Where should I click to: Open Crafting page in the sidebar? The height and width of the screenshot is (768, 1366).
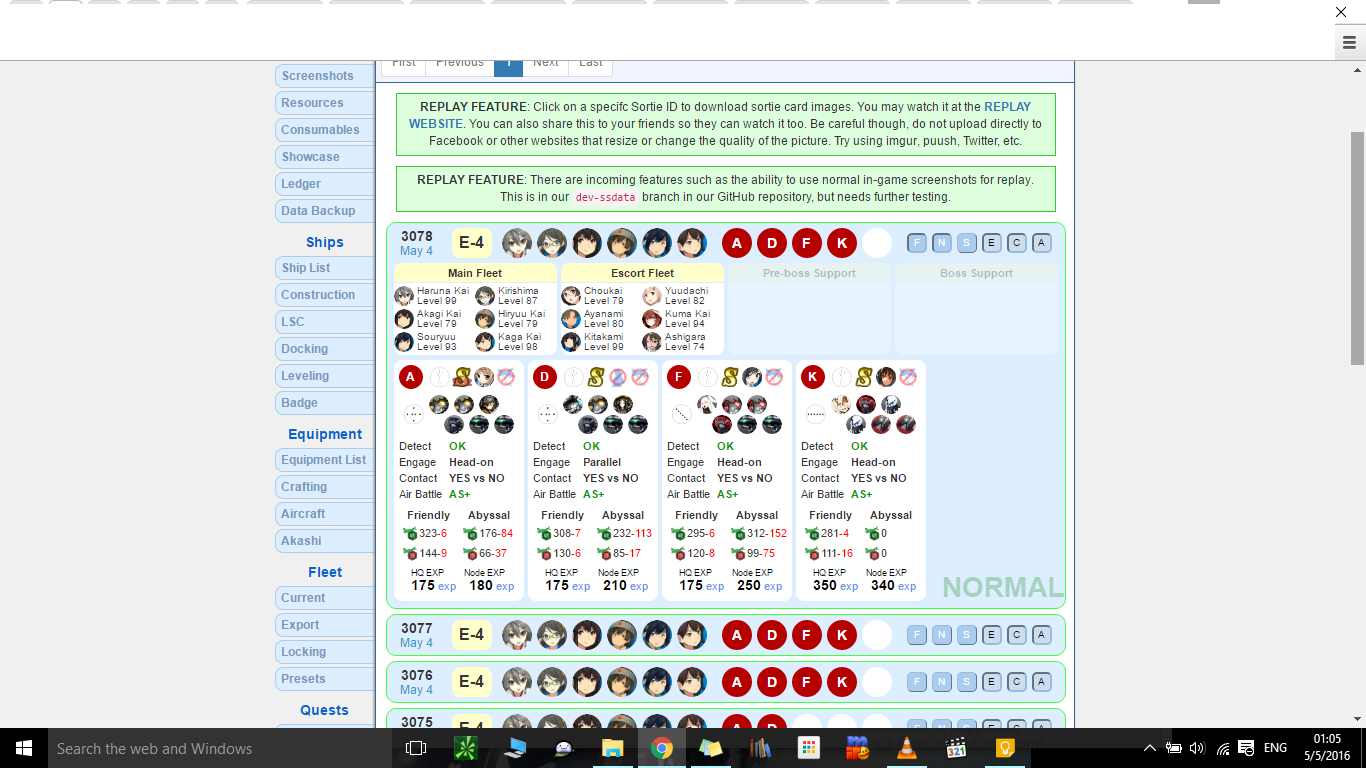pyautogui.click(x=325, y=487)
